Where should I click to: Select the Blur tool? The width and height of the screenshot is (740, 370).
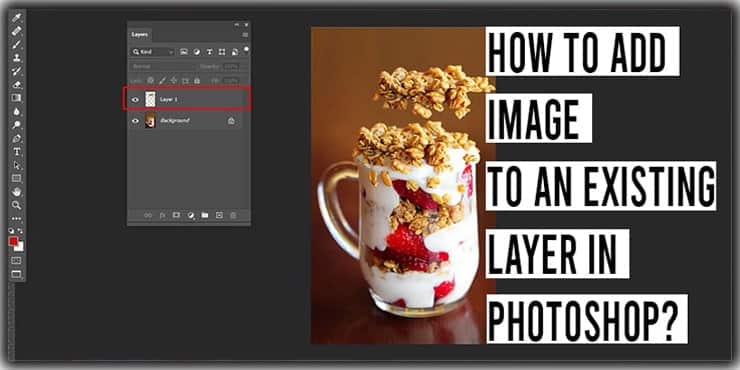click(17, 111)
